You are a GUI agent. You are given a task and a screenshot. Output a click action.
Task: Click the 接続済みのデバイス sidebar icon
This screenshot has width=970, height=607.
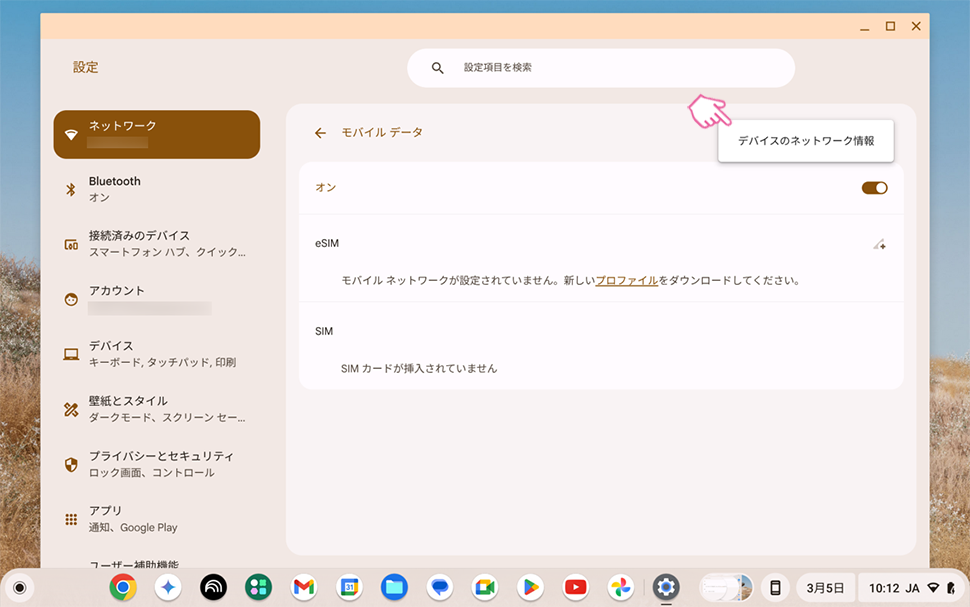pos(71,244)
